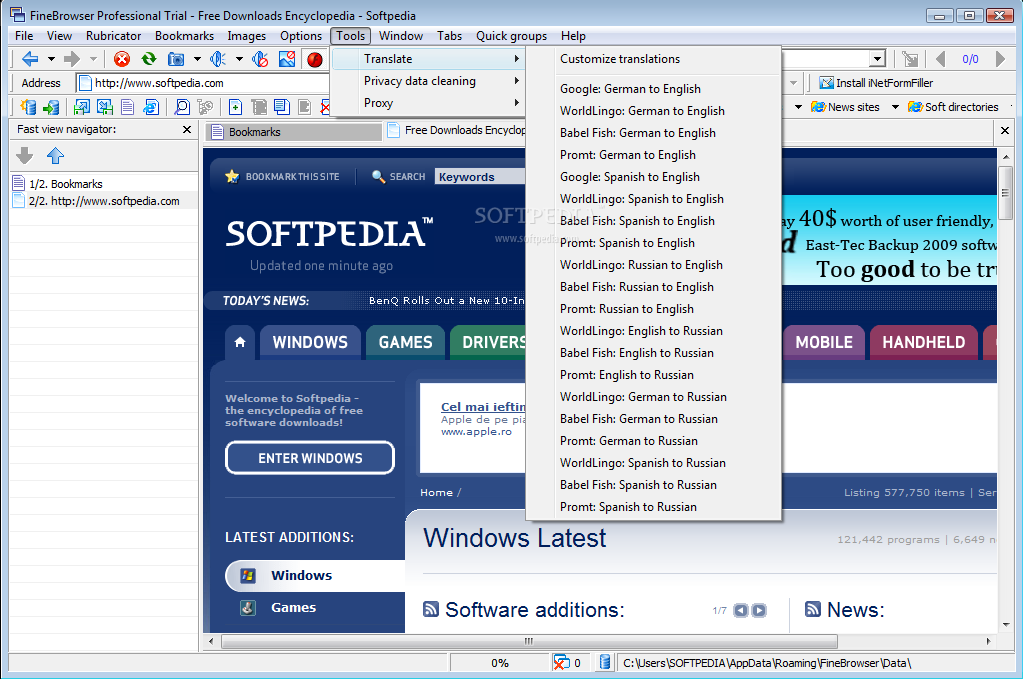Image resolution: width=1023 pixels, height=679 pixels.
Task: Choose Customize translations in submenu
Action: [x=653, y=59]
